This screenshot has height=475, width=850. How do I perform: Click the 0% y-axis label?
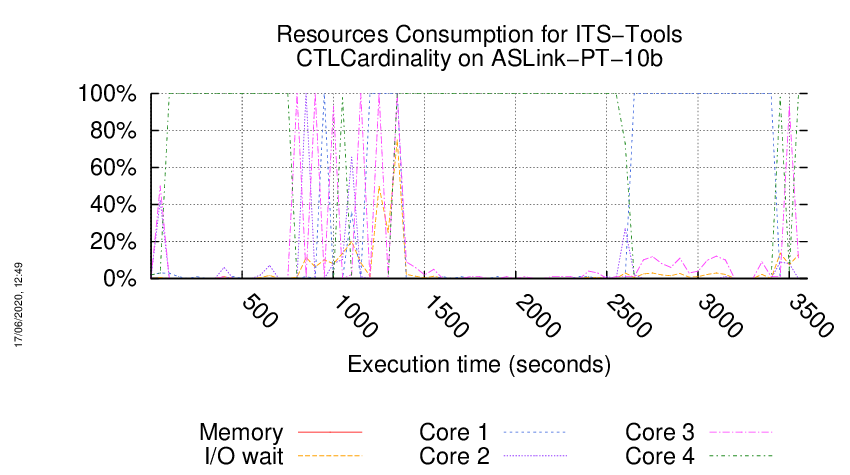119,278
